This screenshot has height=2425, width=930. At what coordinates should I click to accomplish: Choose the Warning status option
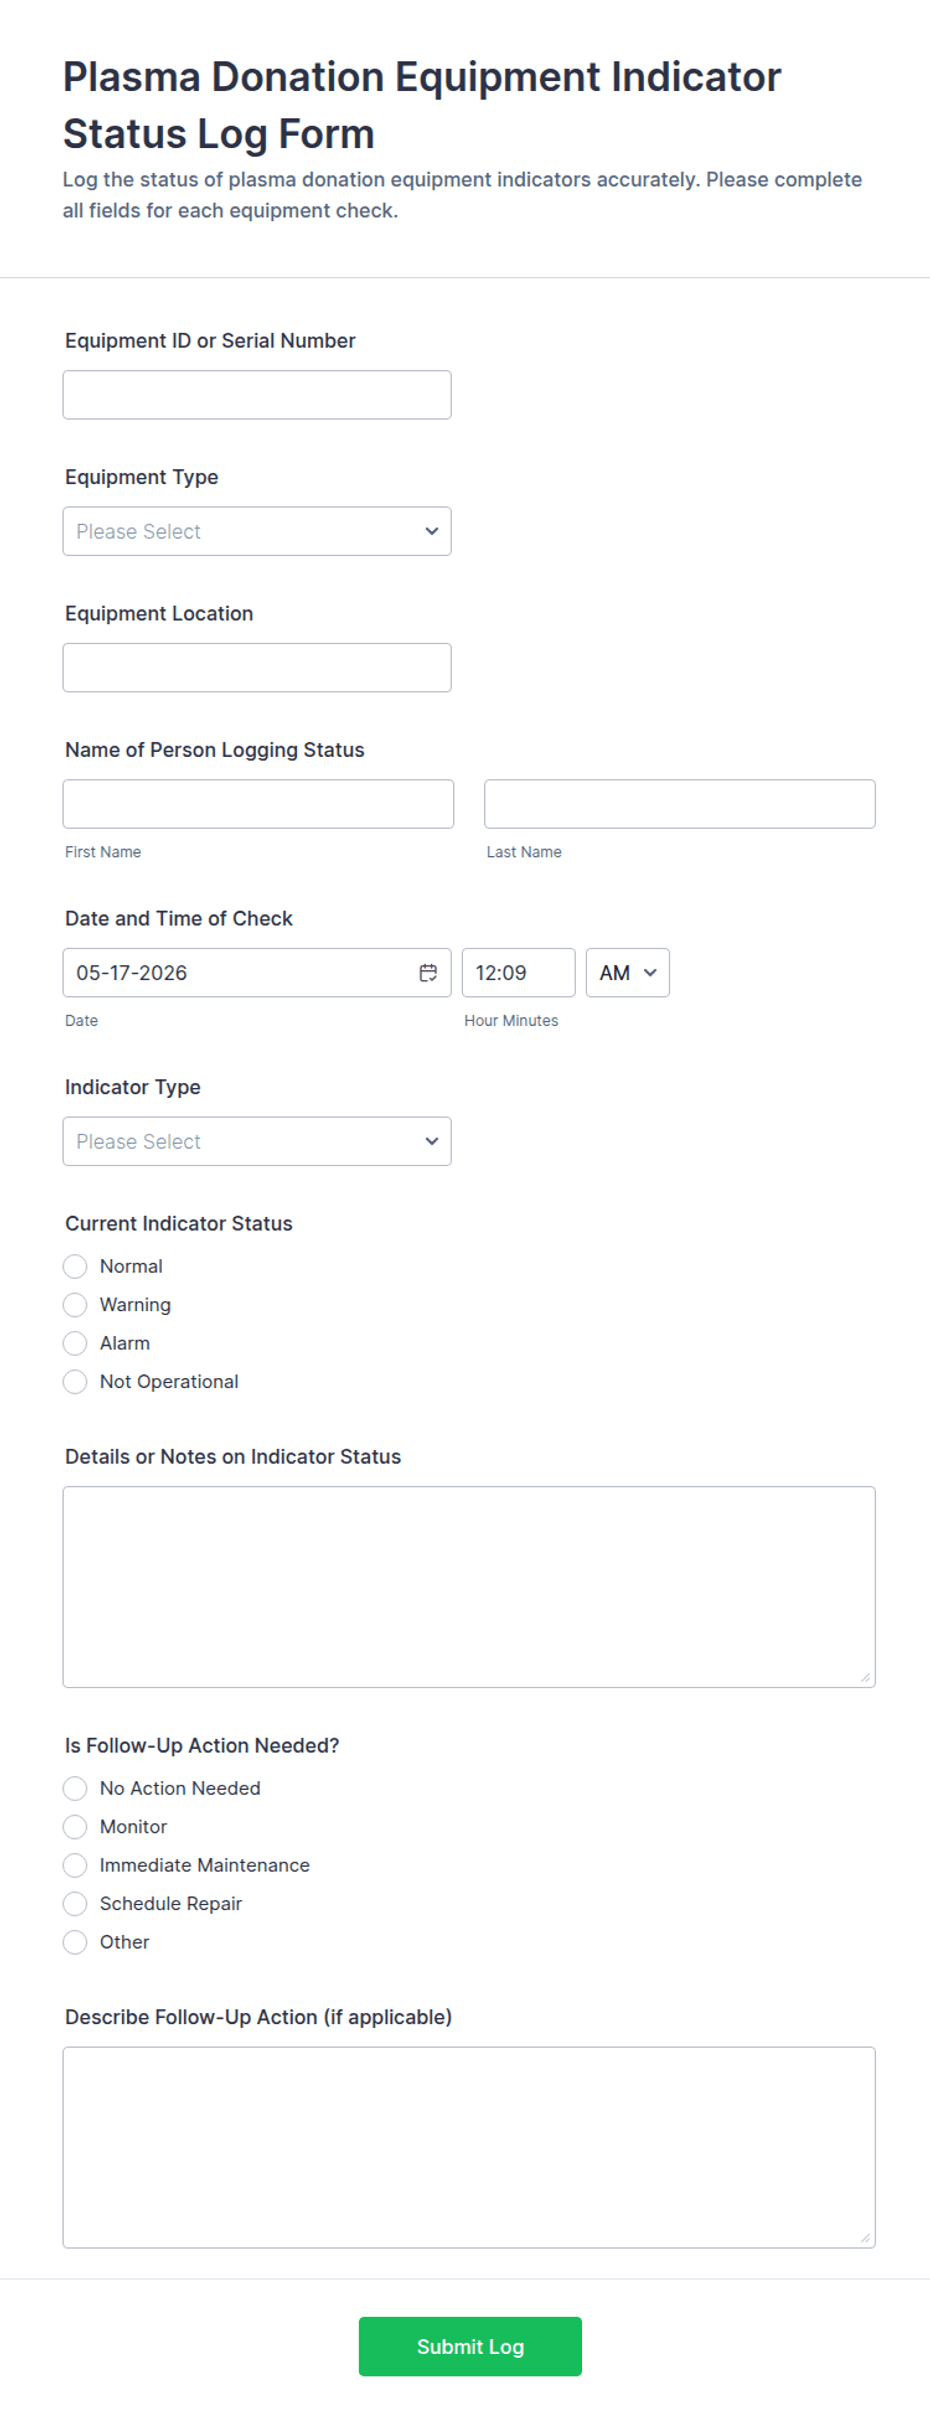pyautogui.click(x=75, y=1305)
